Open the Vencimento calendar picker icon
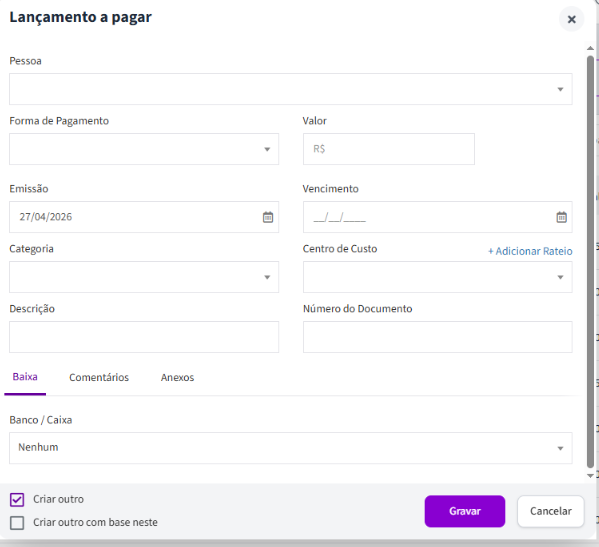Viewport: 599px width, 547px height. click(561, 217)
